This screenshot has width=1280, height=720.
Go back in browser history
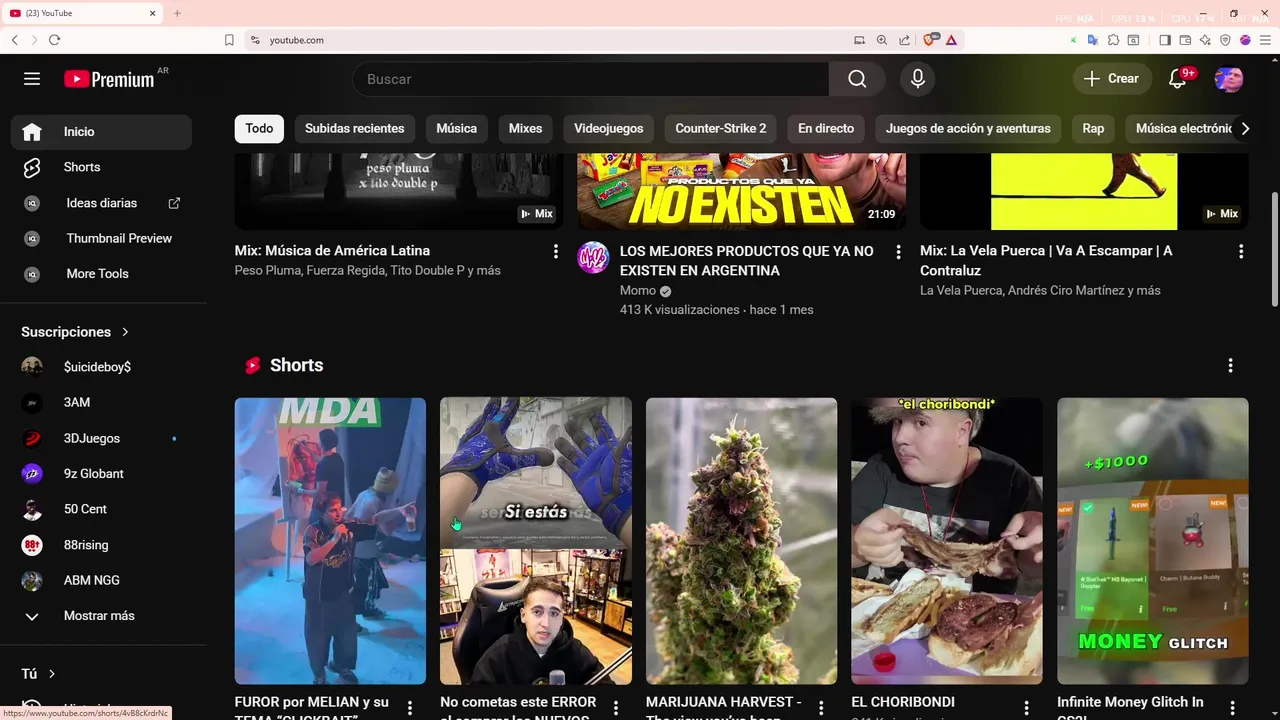pos(14,40)
